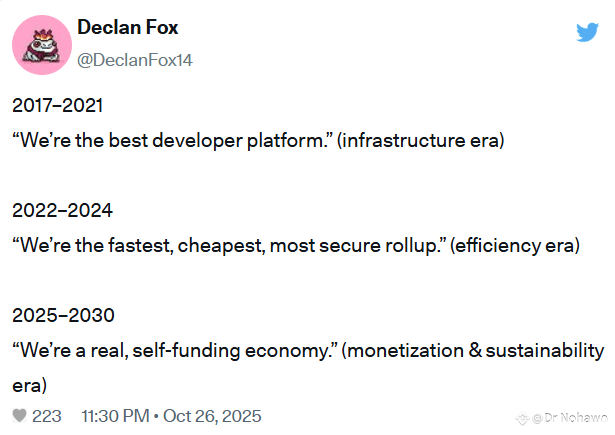Open the Declan Fox display name

127,27
